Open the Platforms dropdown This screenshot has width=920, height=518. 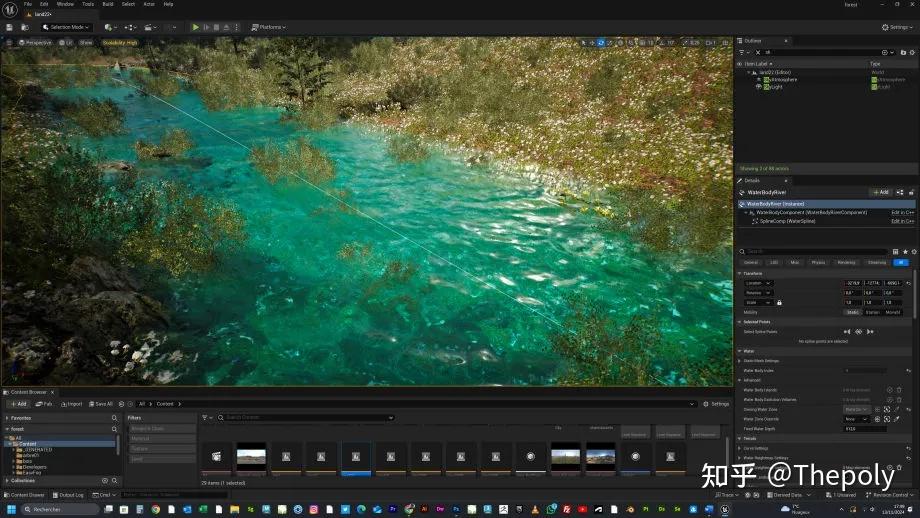268,27
